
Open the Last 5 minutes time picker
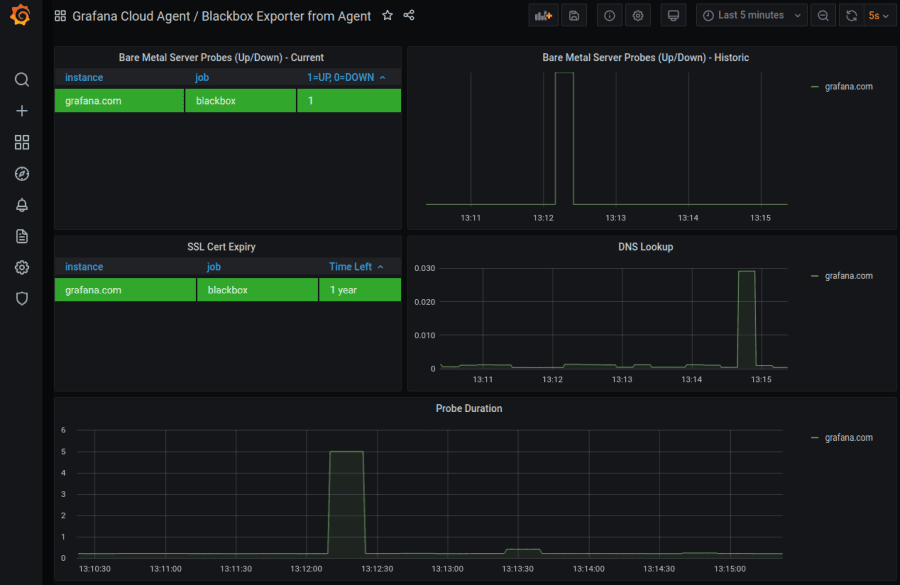751,16
